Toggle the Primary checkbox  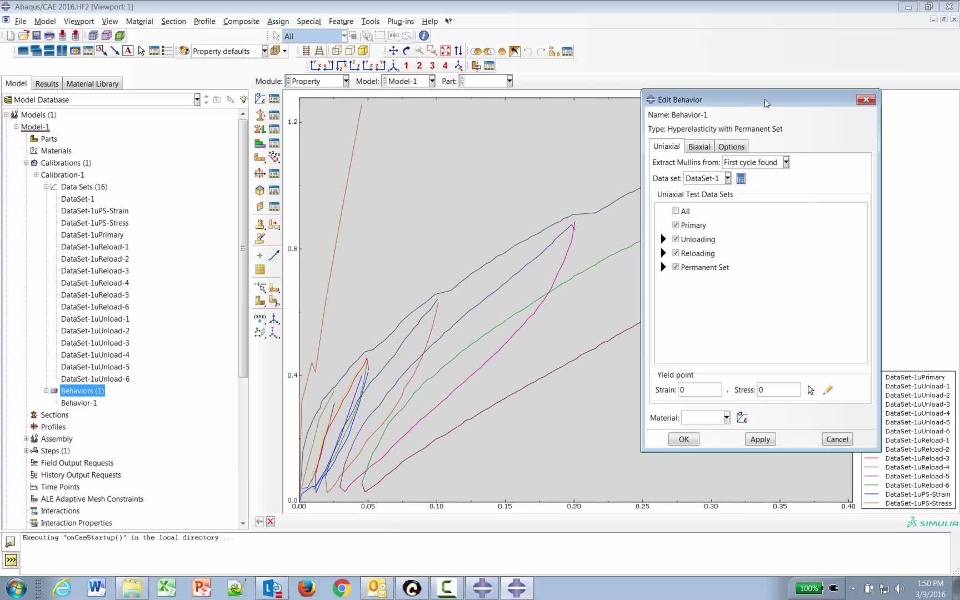(676, 225)
